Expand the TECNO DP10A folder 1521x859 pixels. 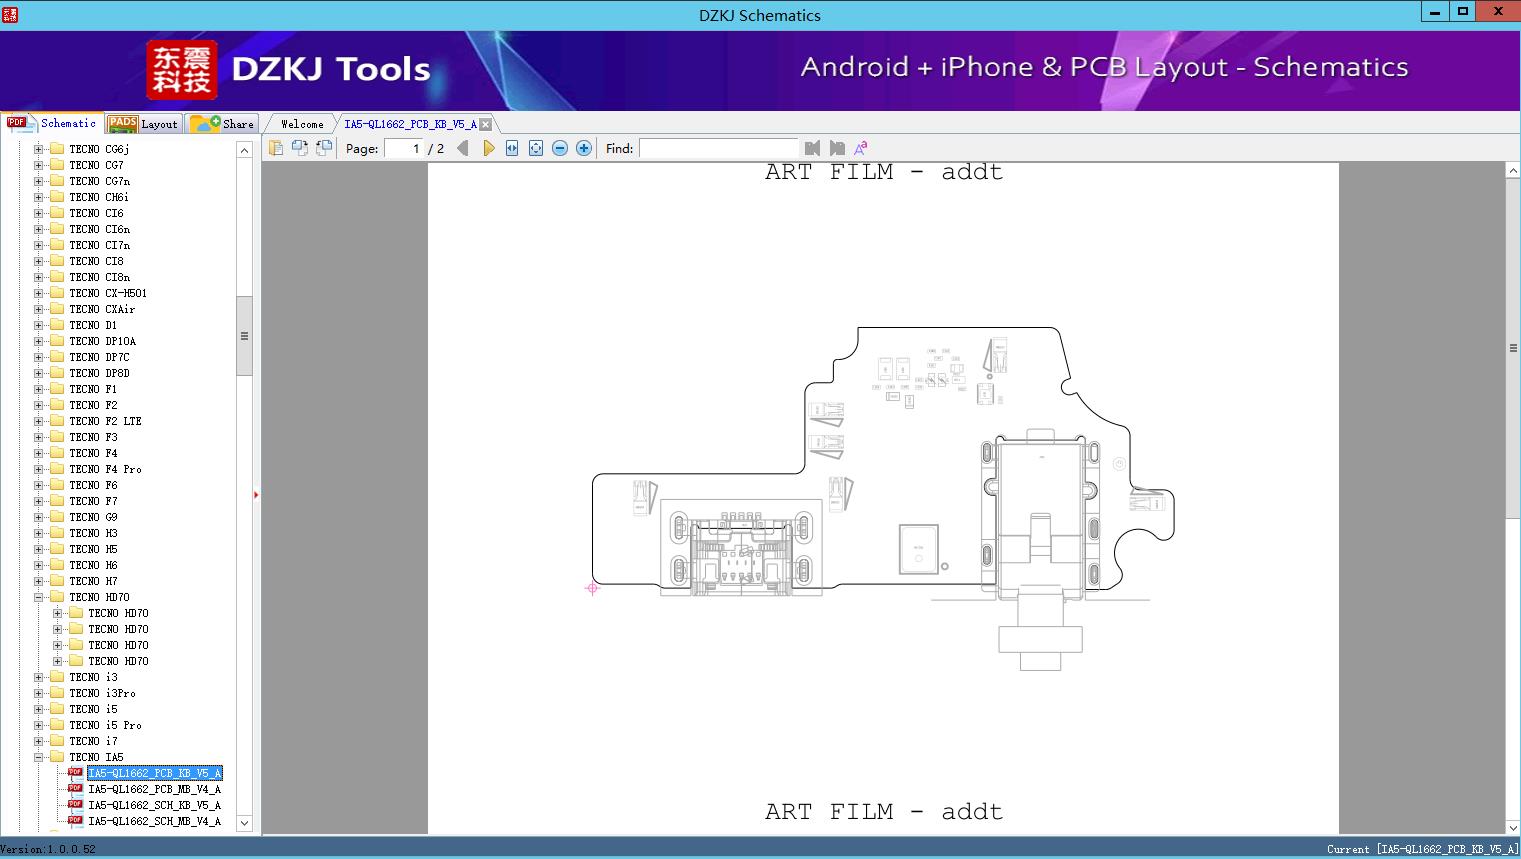(x=38, y=341)
